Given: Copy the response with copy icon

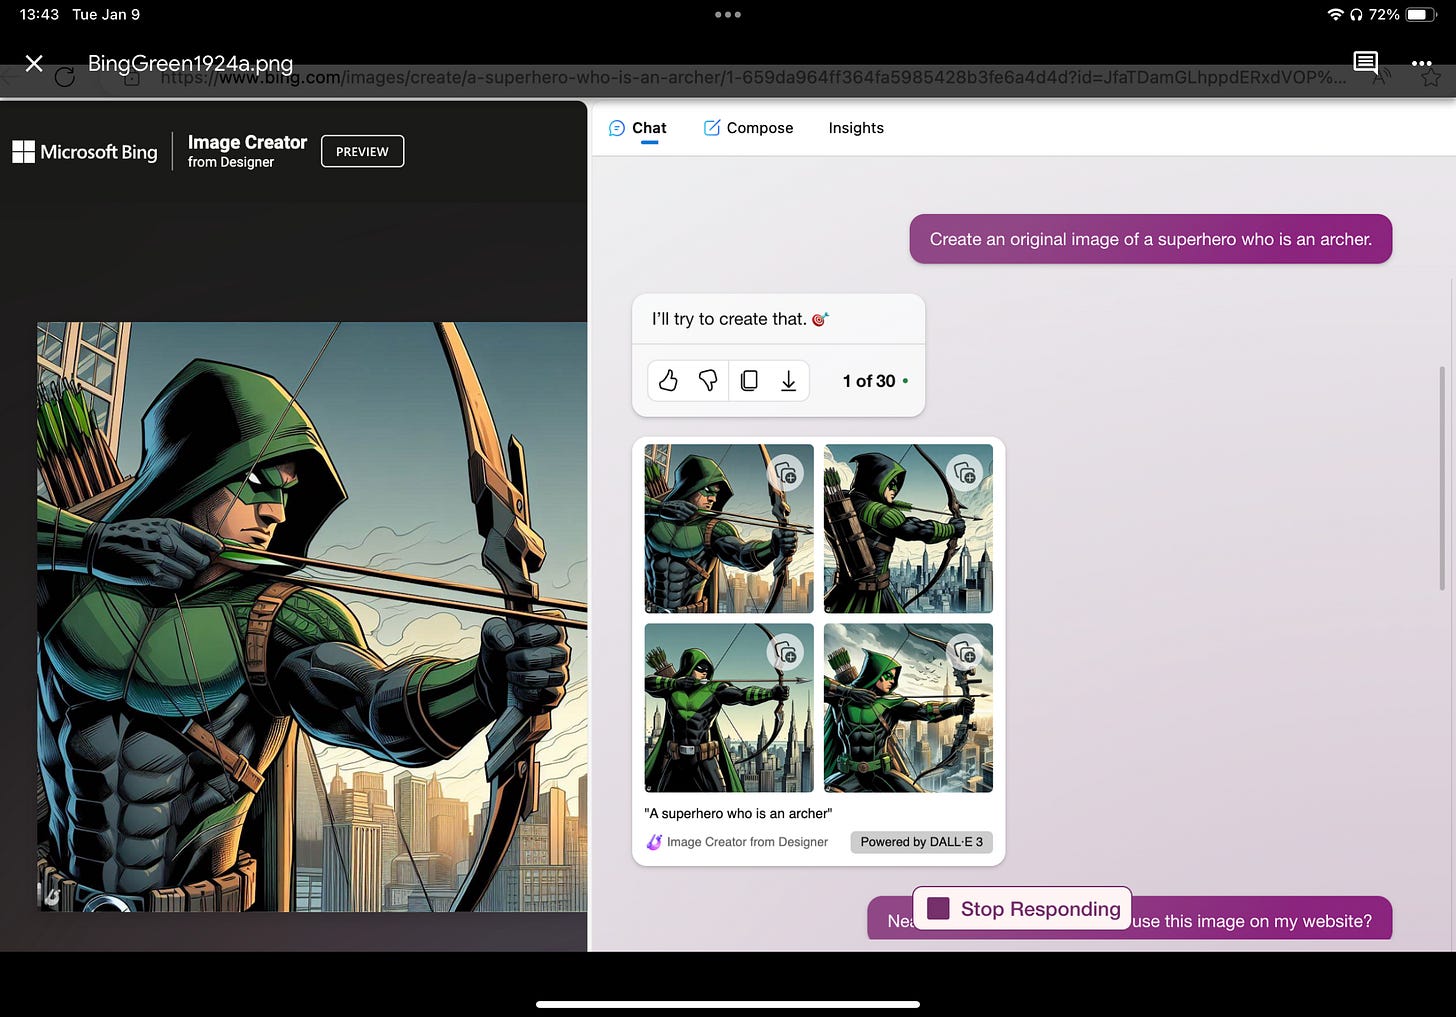Looking at the screenshot, I should (749, 381).
